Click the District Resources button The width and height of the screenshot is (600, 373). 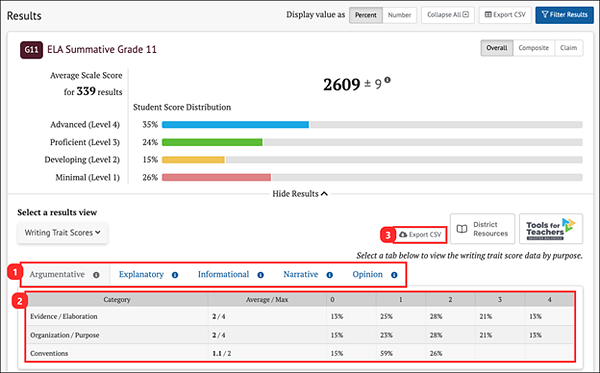click(x=482, y=229)
